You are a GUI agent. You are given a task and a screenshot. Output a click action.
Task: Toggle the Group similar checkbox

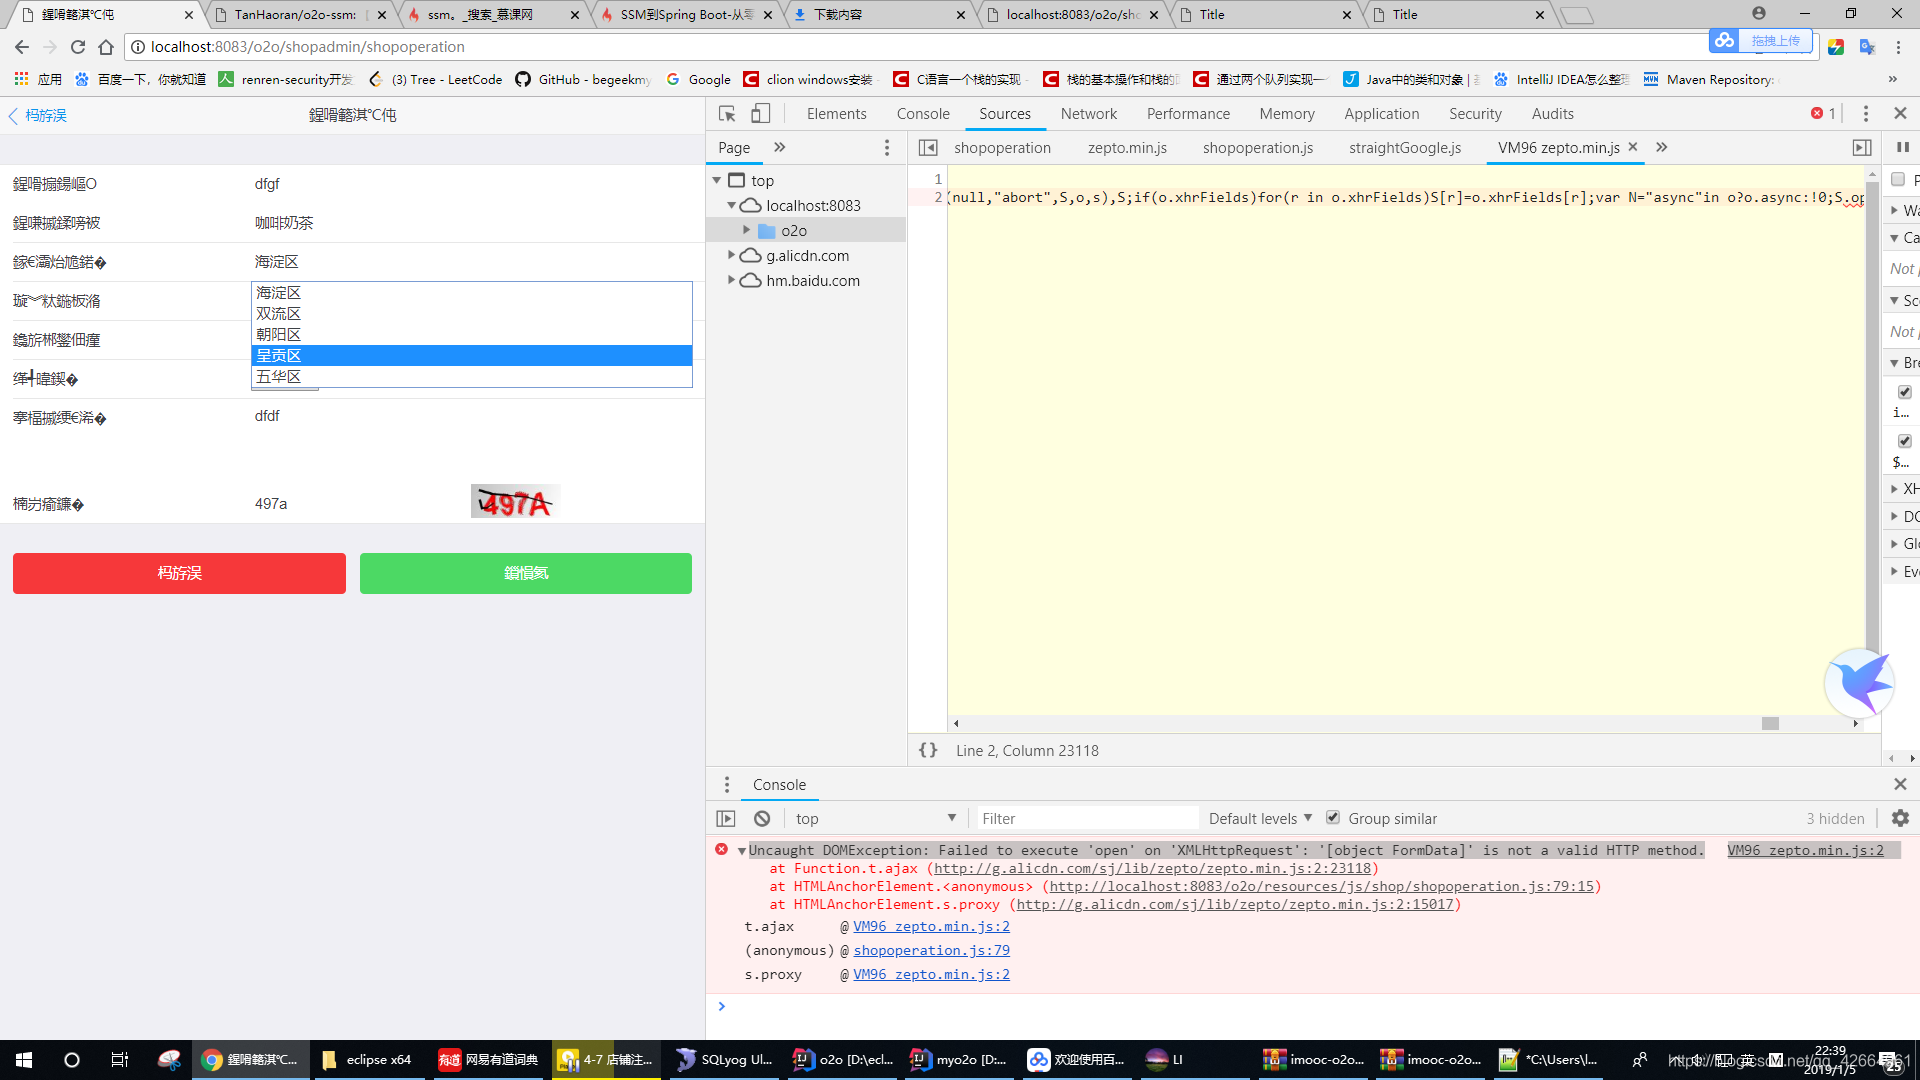click(1333, 818)
